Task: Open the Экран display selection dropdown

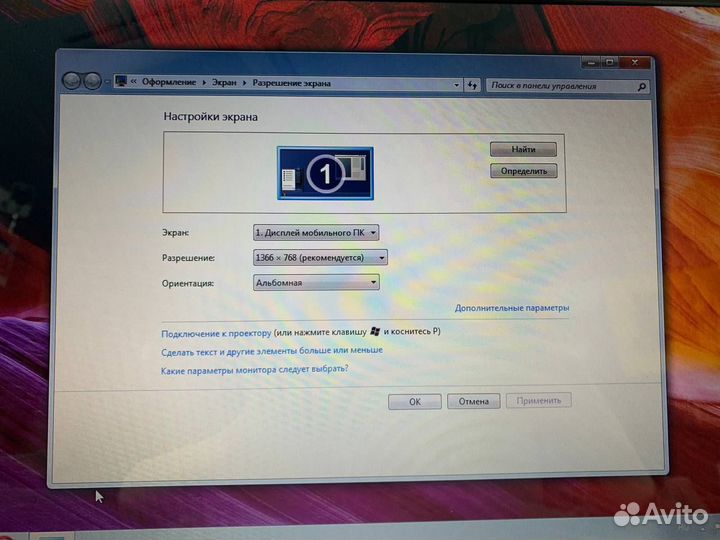Action: point(316,232)
